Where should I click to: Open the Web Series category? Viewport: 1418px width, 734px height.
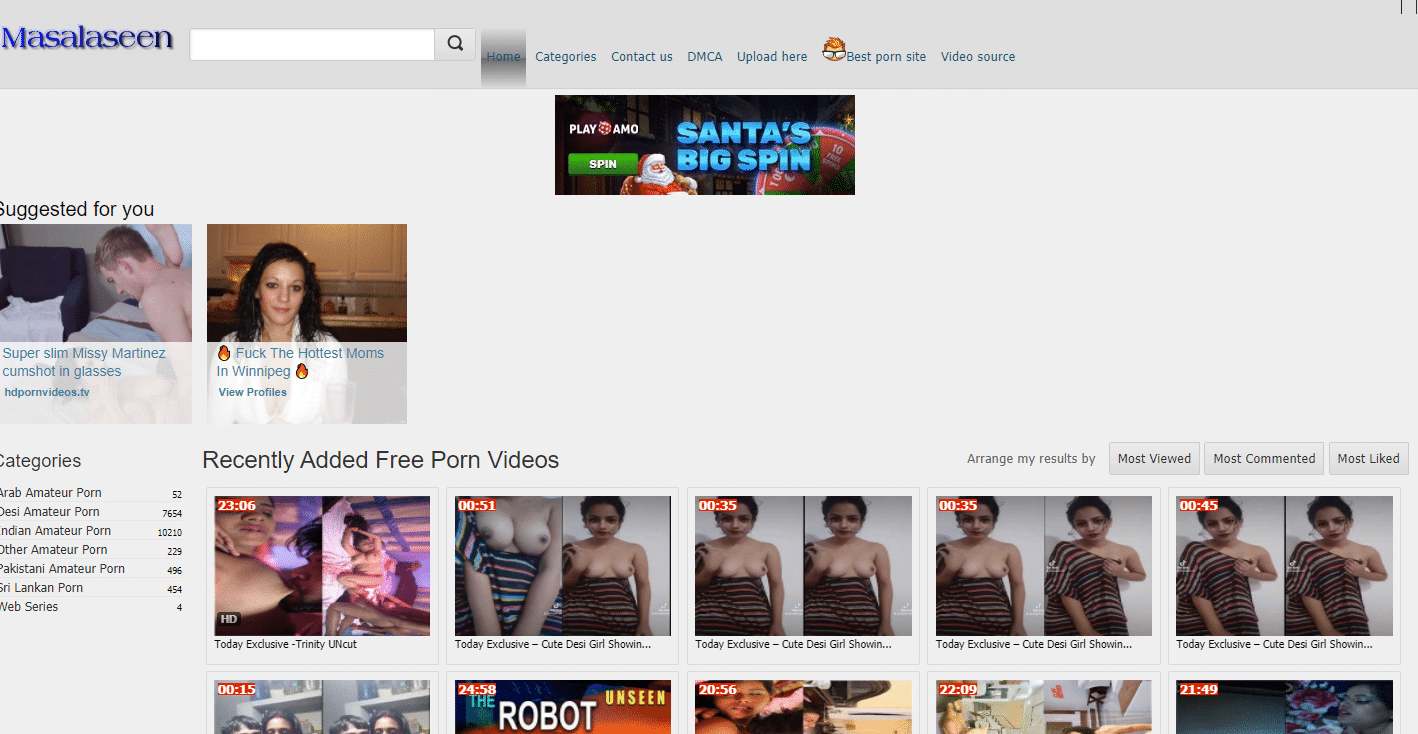(29, 607)
